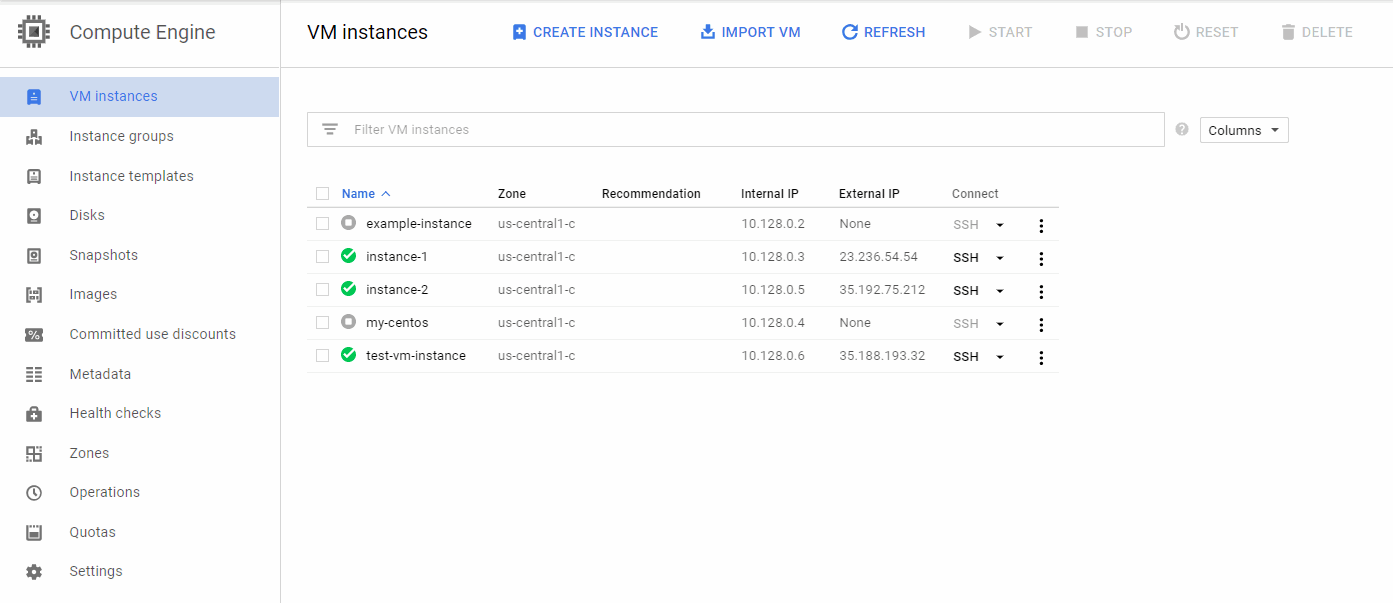Open the Instance templates section
Viewport: 1393px width, 603px height.
pyautogui.click(x=131, y=175)
